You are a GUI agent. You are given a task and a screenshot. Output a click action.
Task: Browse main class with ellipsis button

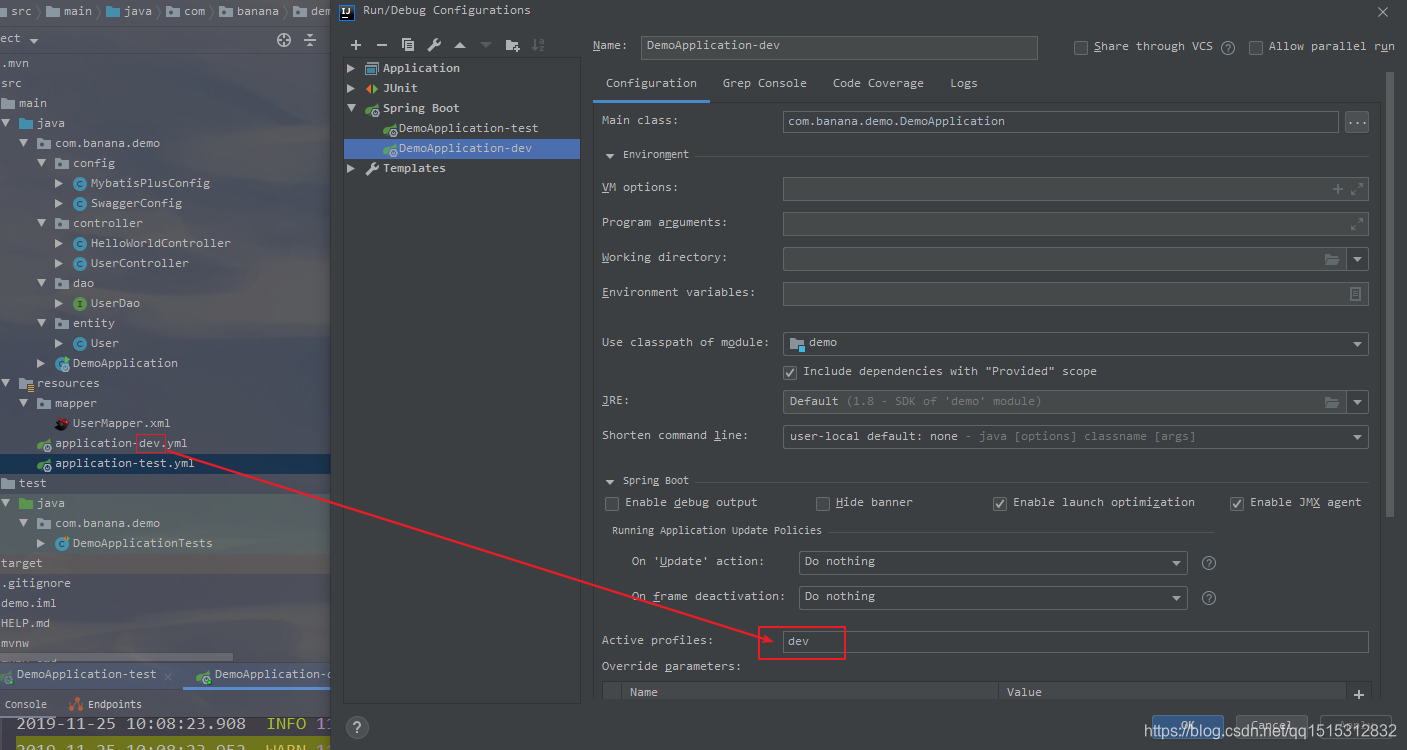click(1357, 122)
